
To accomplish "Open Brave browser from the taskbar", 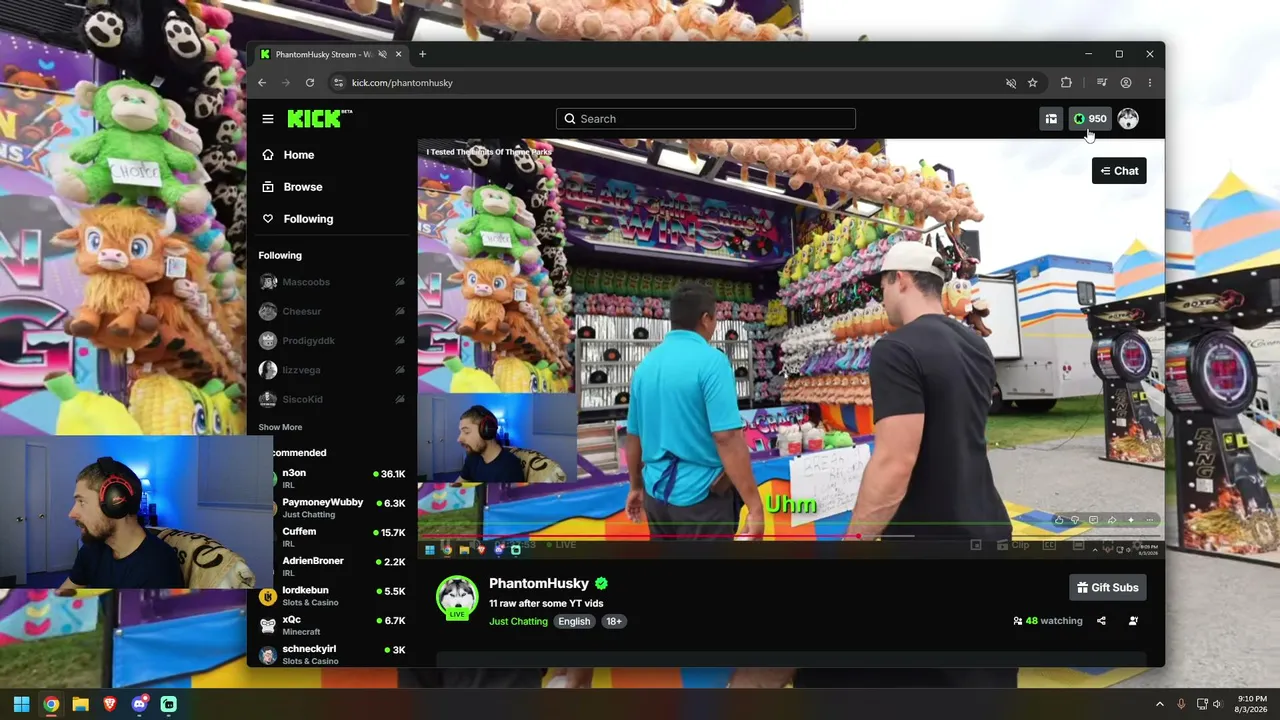I will [x=110, y=704].
